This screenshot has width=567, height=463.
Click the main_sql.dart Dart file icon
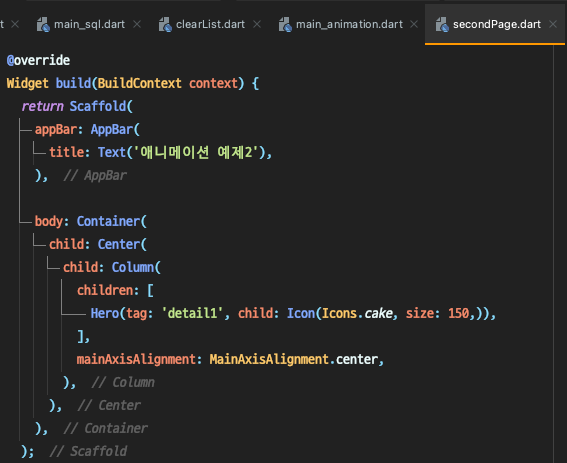click(43, 25)
